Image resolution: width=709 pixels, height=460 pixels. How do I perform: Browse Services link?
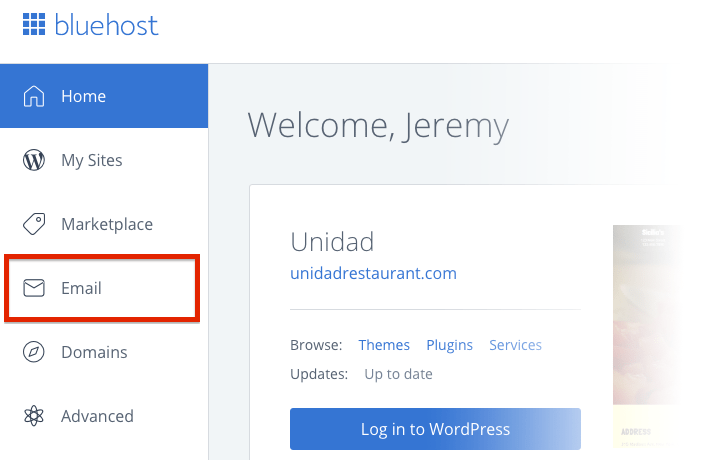click(515, 345)
